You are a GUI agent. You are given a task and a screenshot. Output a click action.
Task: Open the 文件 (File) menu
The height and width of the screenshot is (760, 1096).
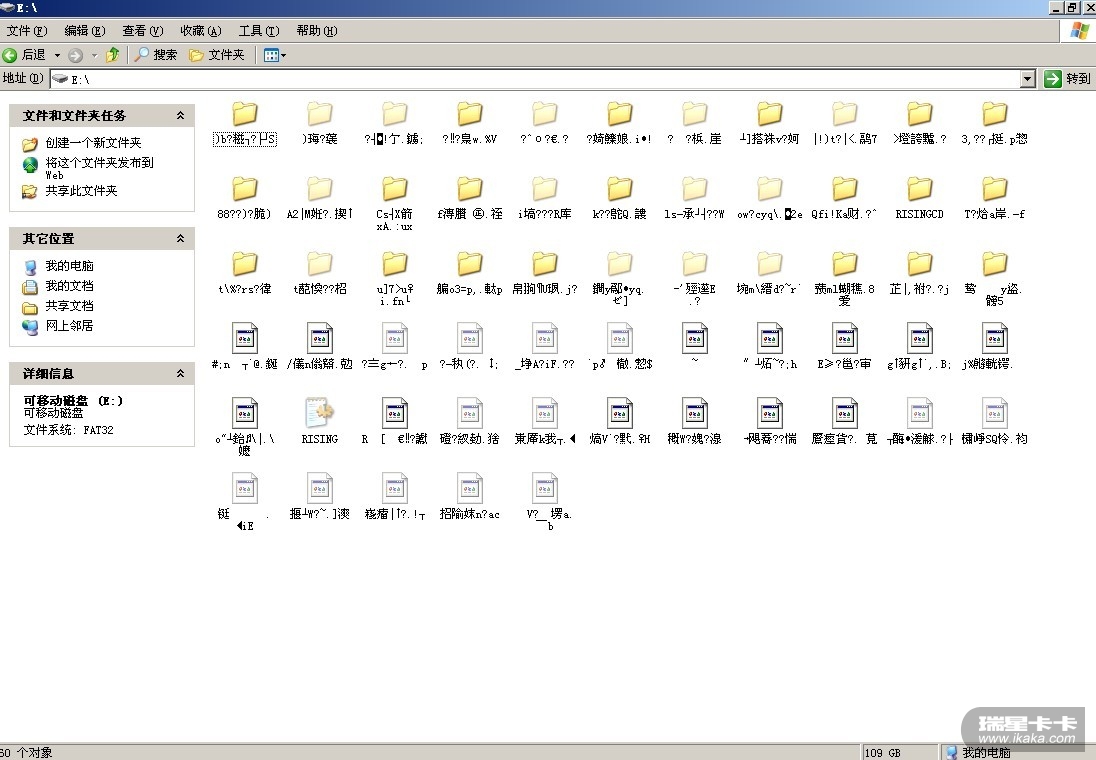coord(26,31)
